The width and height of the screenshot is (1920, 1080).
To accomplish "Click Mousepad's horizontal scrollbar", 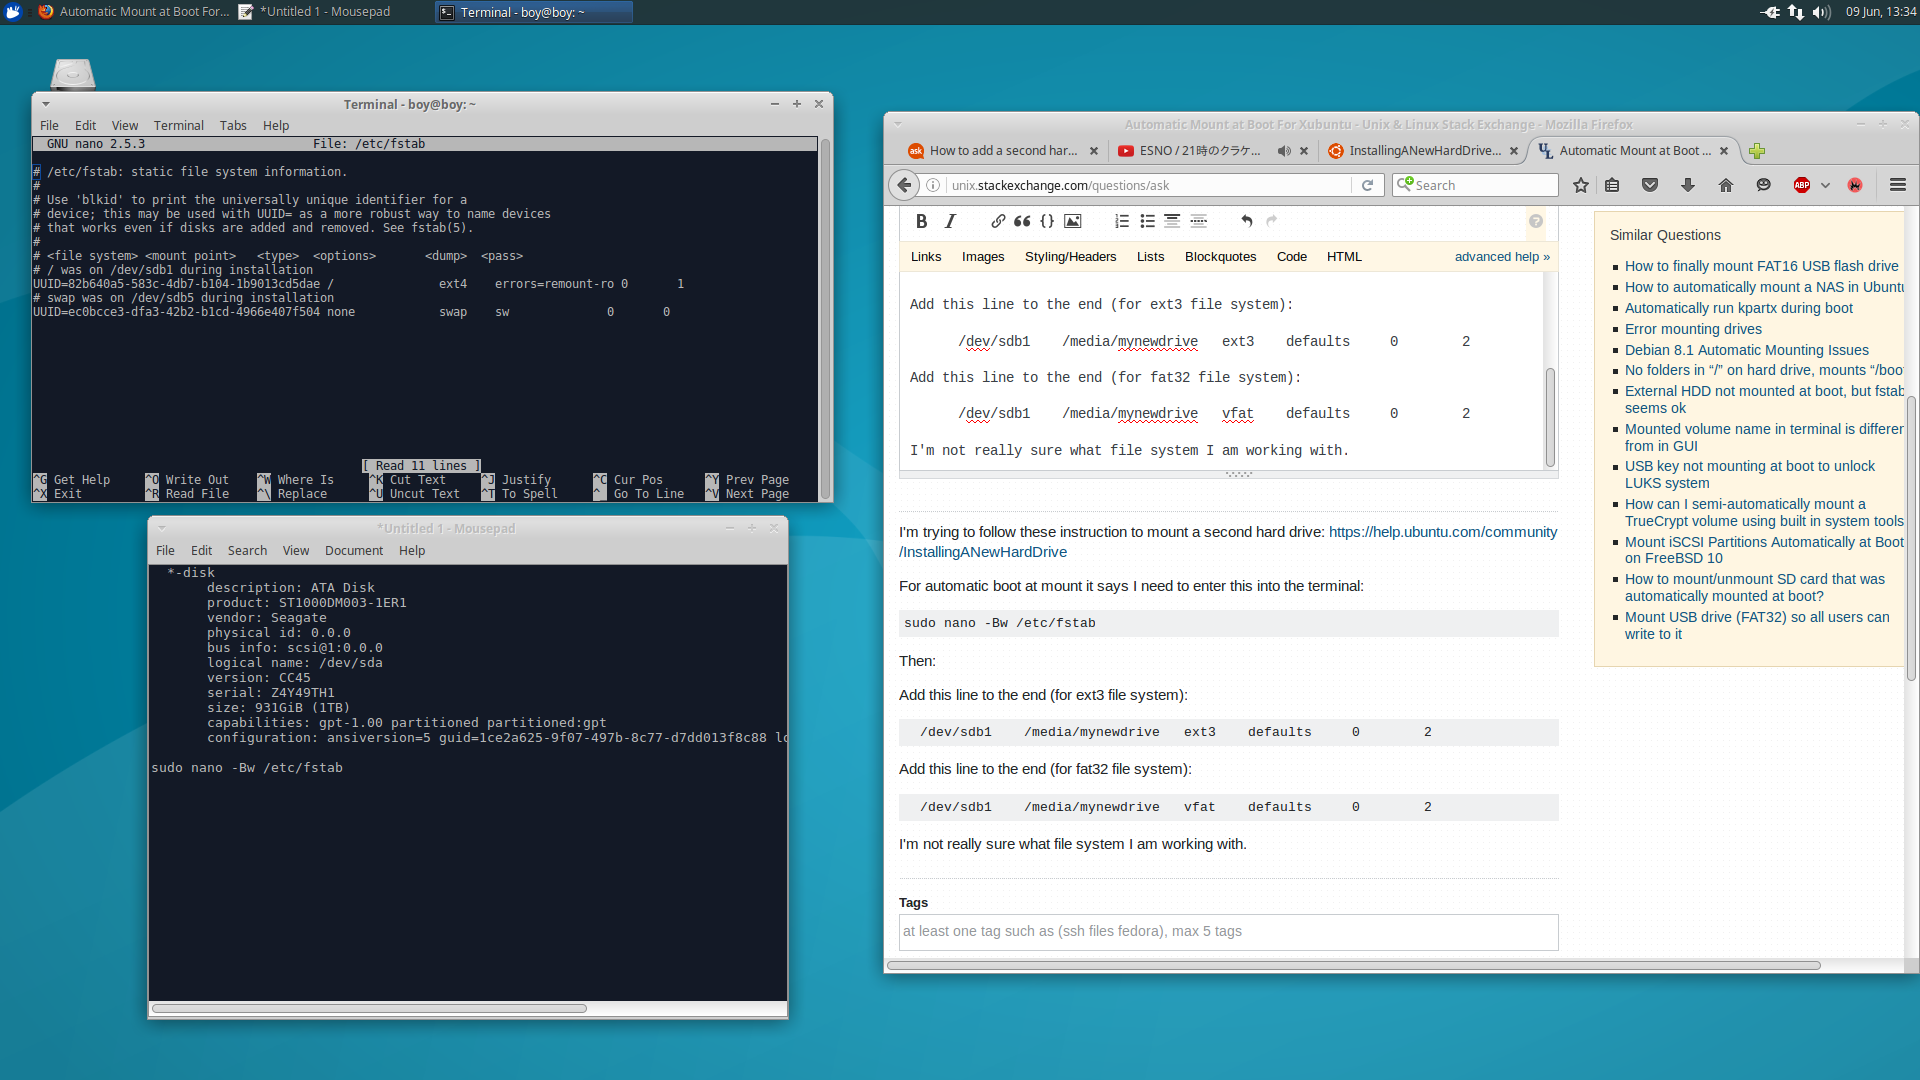I will 369,1008.
